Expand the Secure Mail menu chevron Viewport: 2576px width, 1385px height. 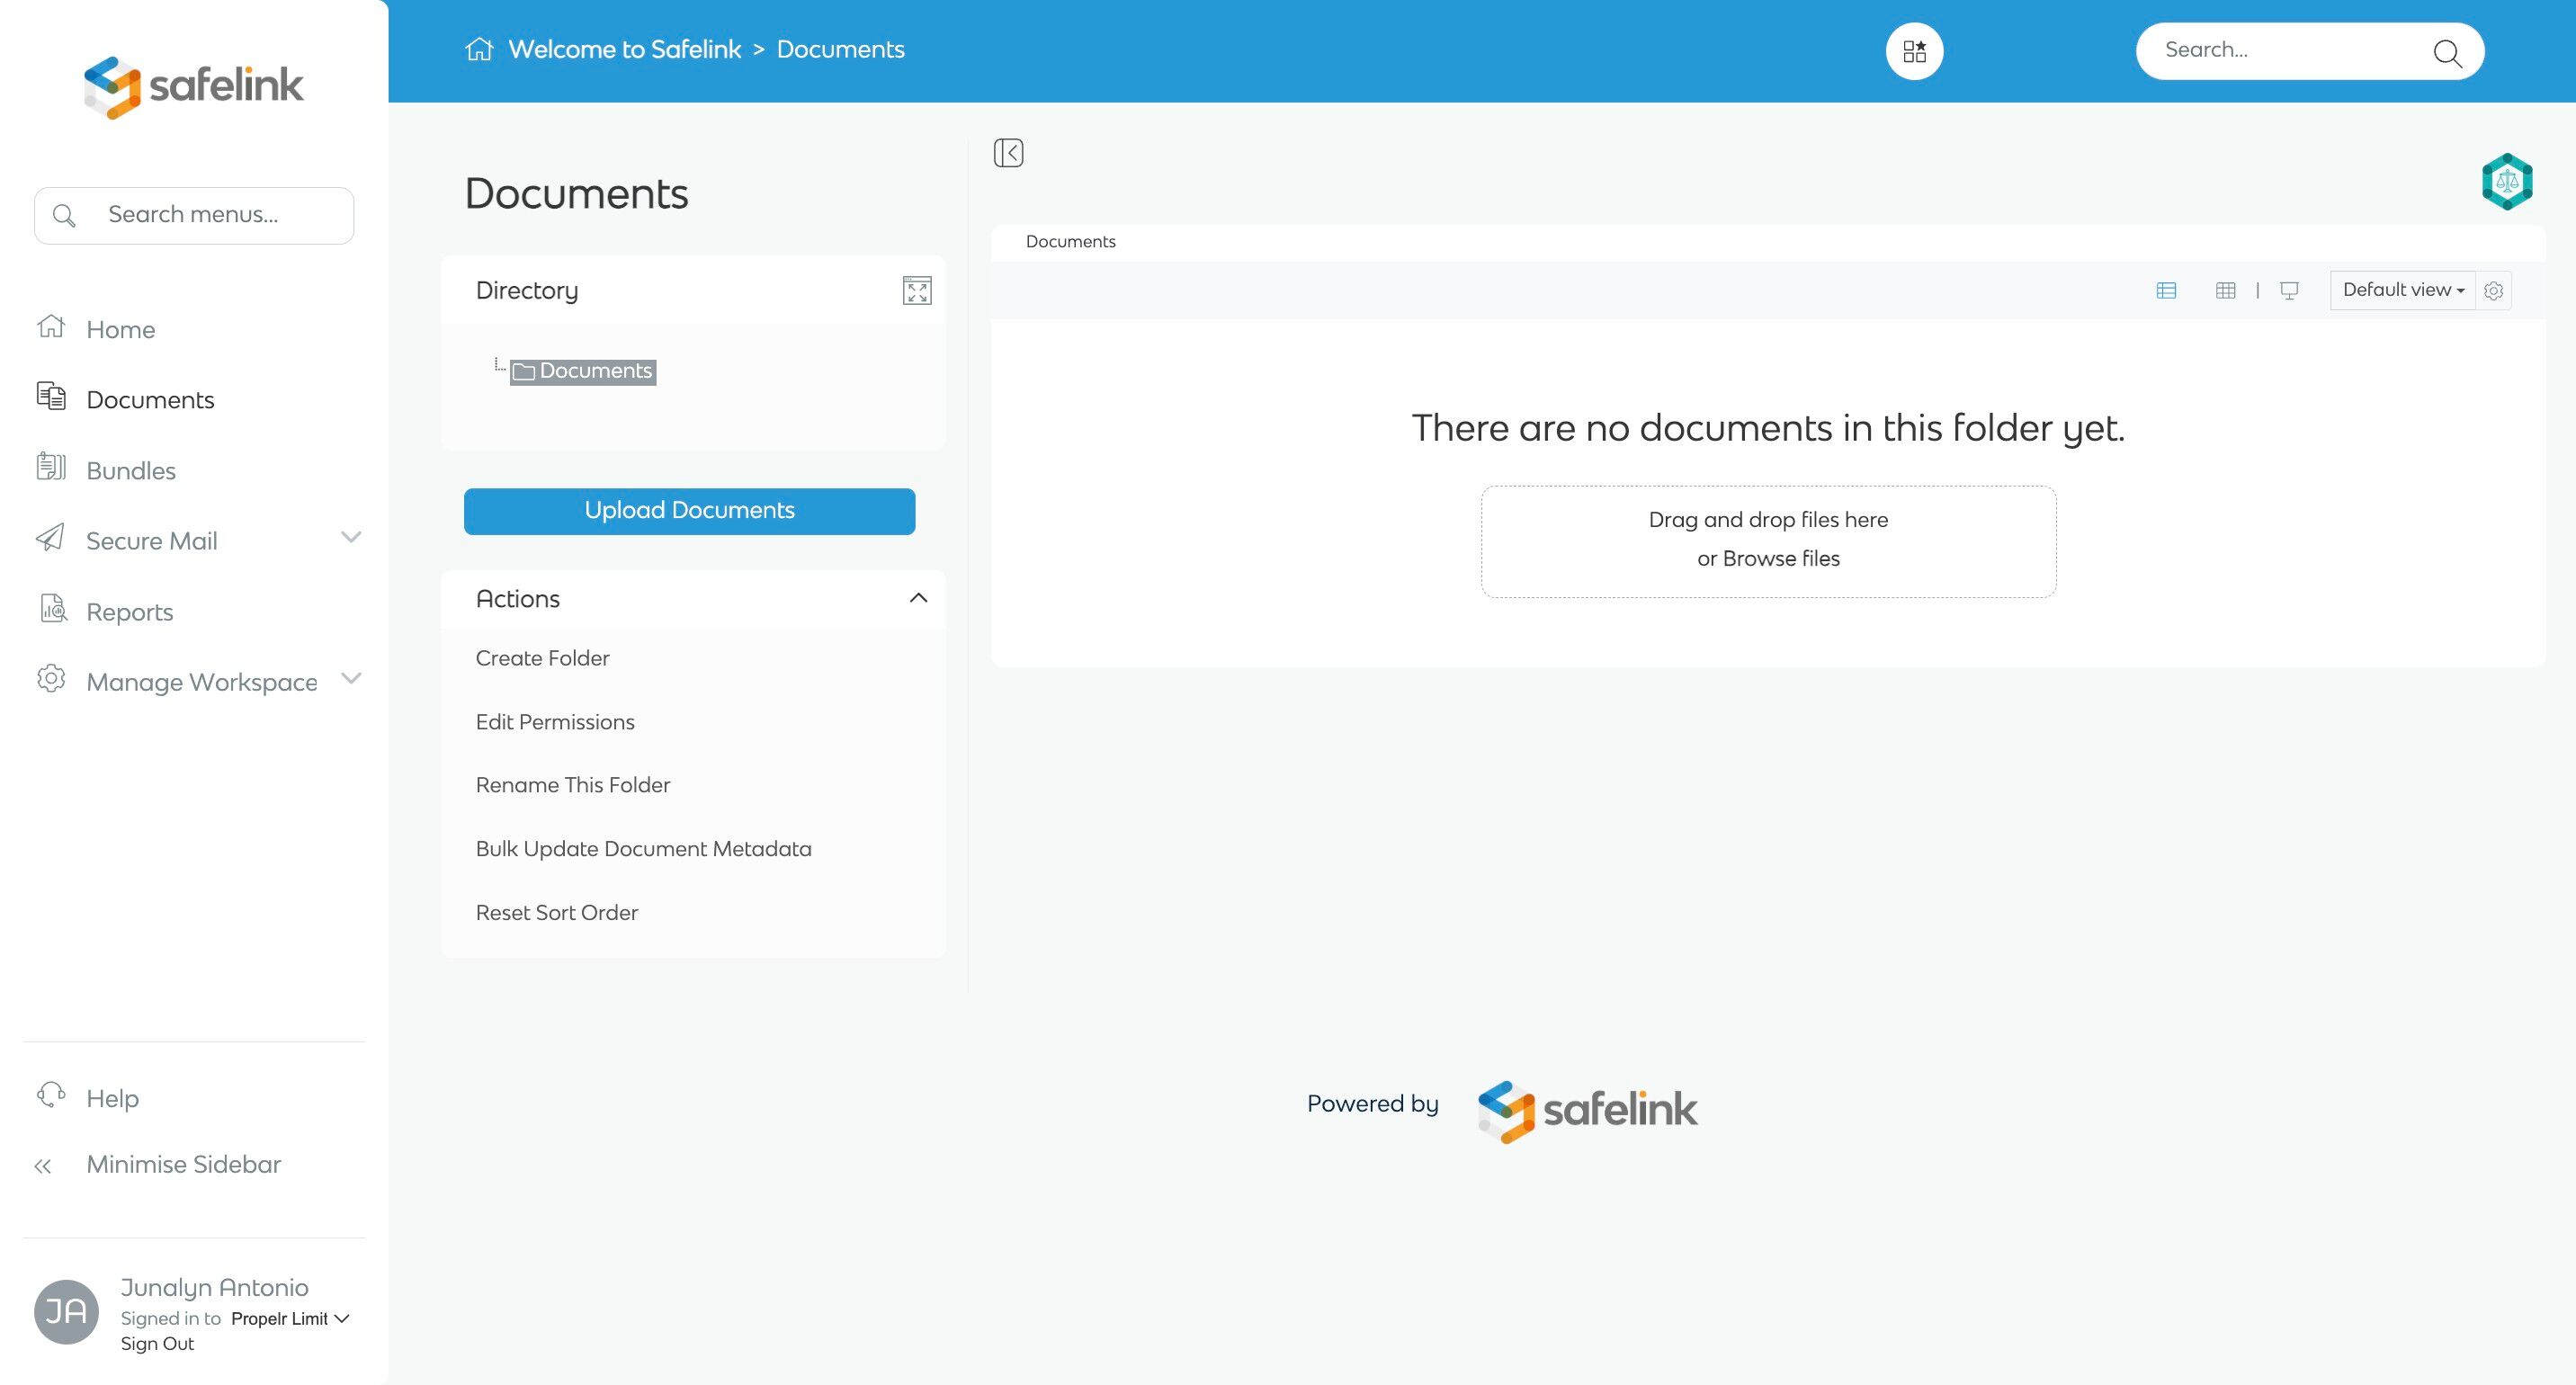350,538
